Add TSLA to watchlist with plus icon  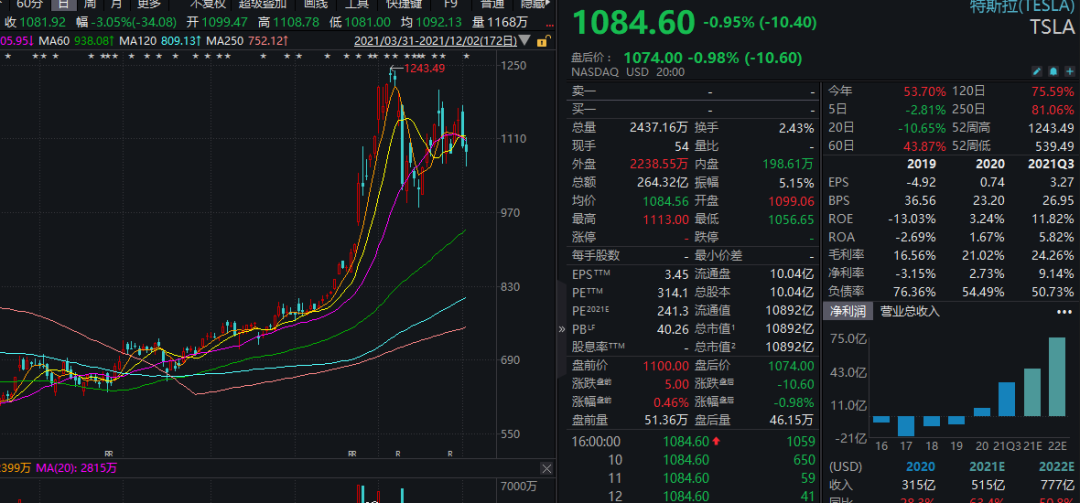(1068, 72)
